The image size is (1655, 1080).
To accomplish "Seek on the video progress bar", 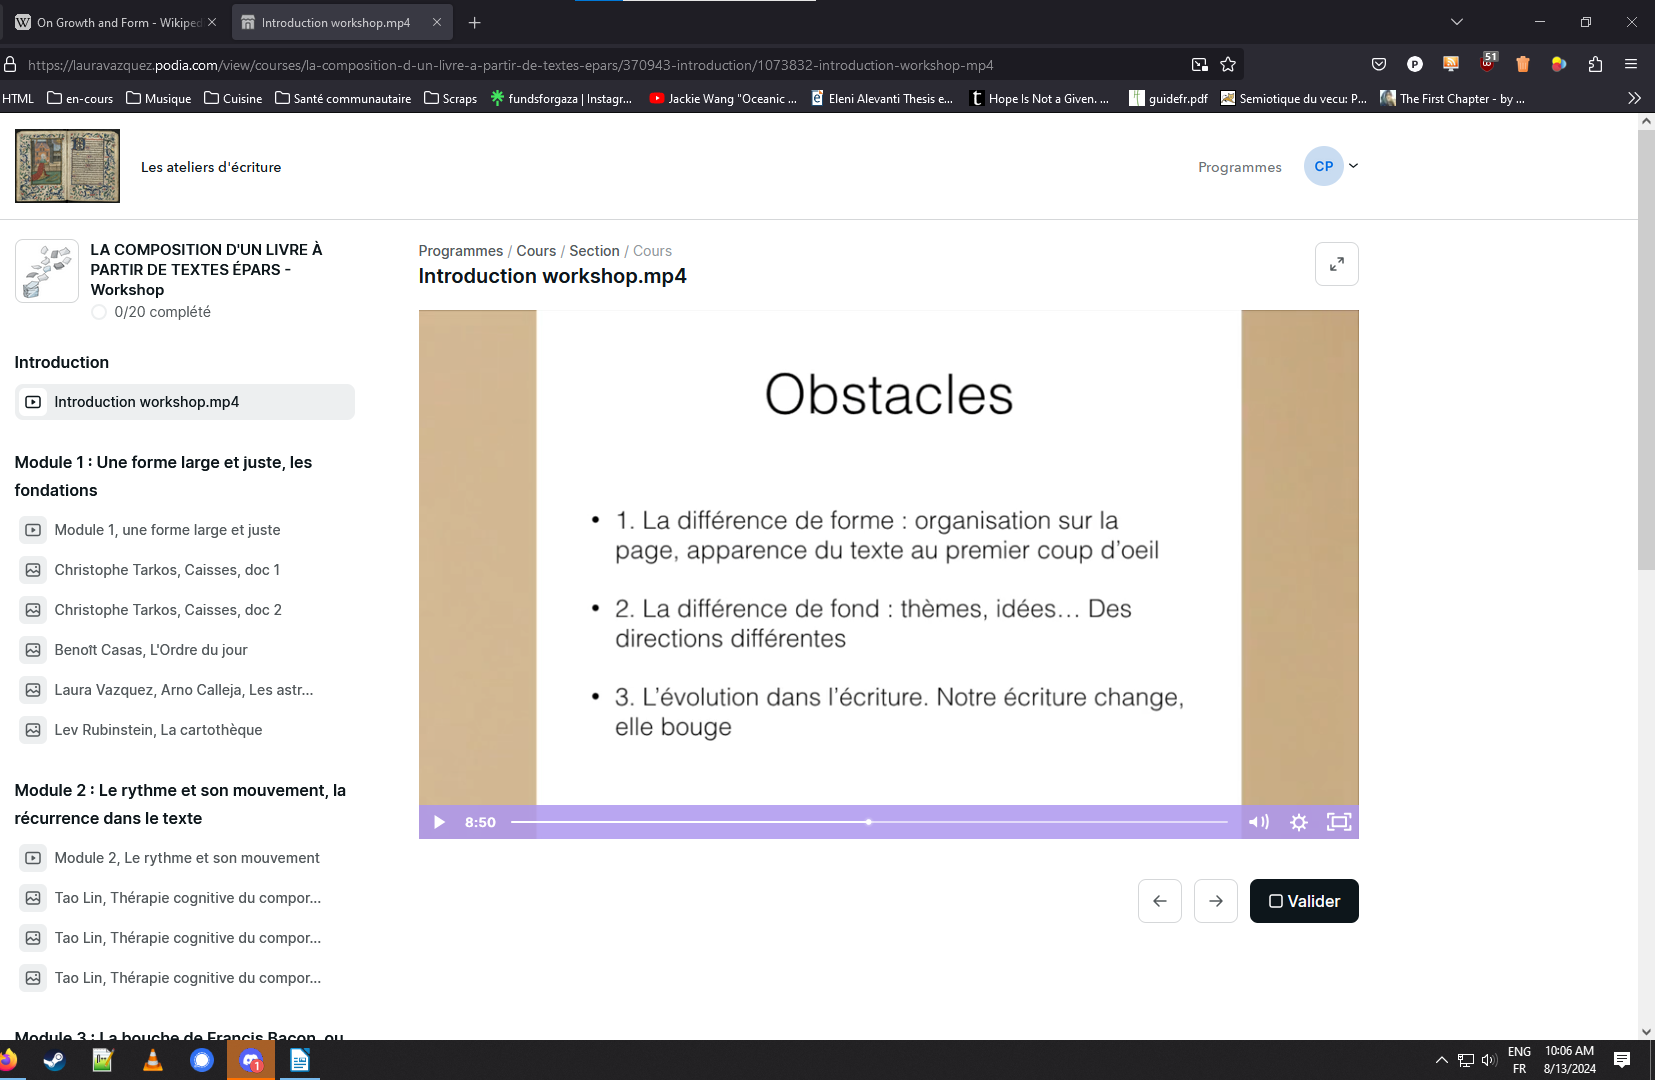I will point(869,822).
